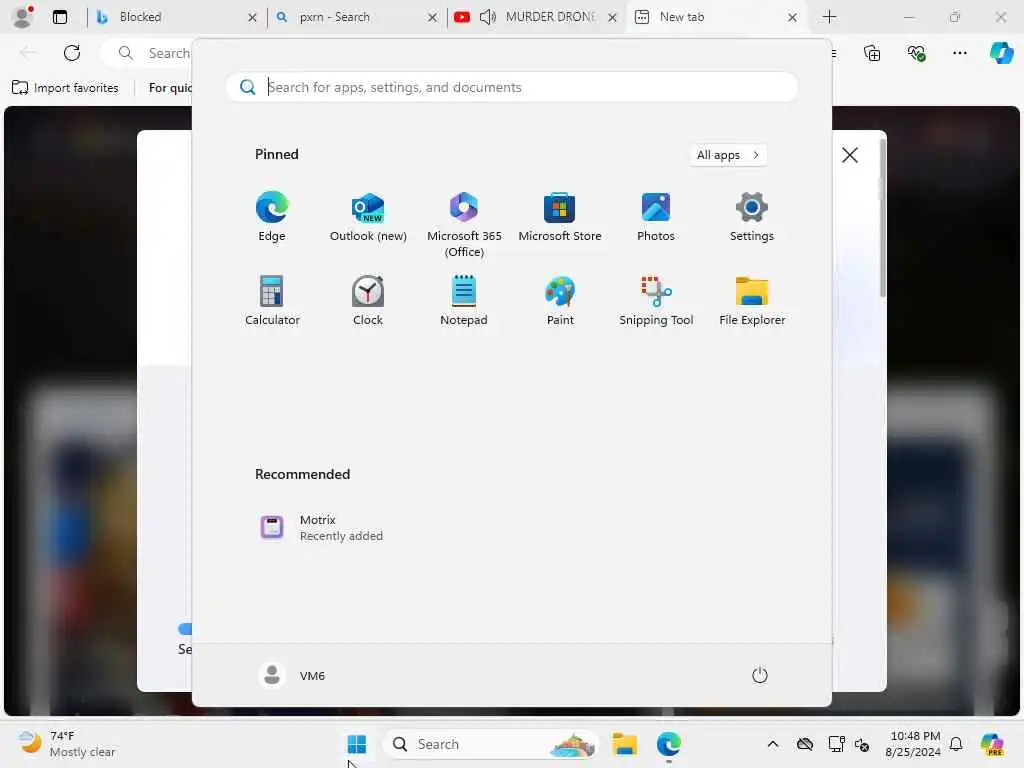Screen dimensions: 1024x768
Task: Mute the MURDER DRONE tab audio
Action: 488,17
